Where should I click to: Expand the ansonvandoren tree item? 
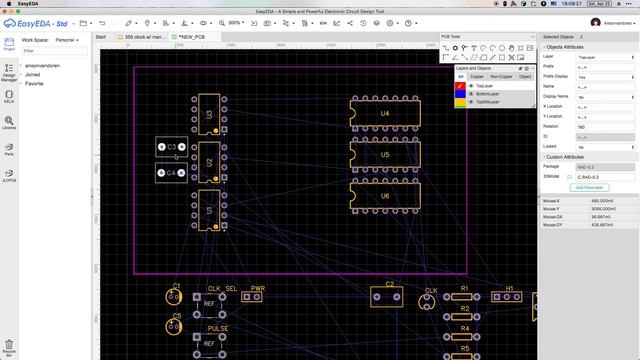click(x=21, y=66)
